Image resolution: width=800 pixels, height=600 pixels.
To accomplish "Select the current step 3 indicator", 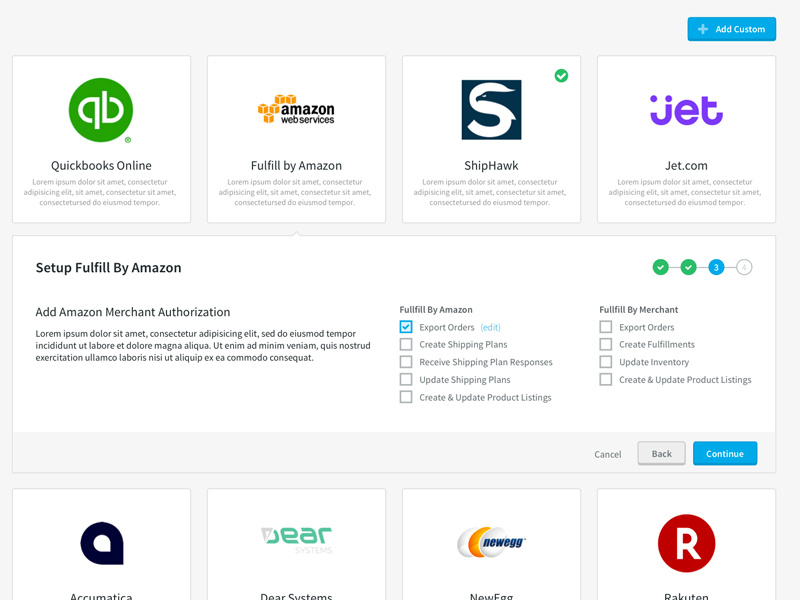I will click(716, 267).
